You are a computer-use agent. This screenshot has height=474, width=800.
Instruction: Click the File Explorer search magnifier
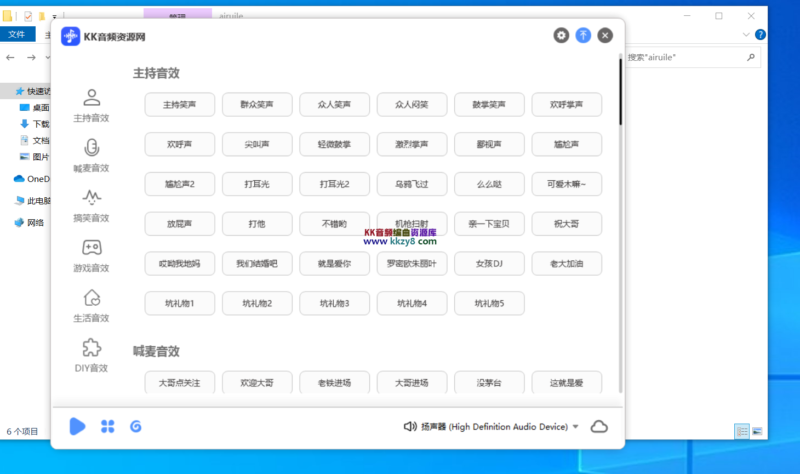click(x=751, y=57)
